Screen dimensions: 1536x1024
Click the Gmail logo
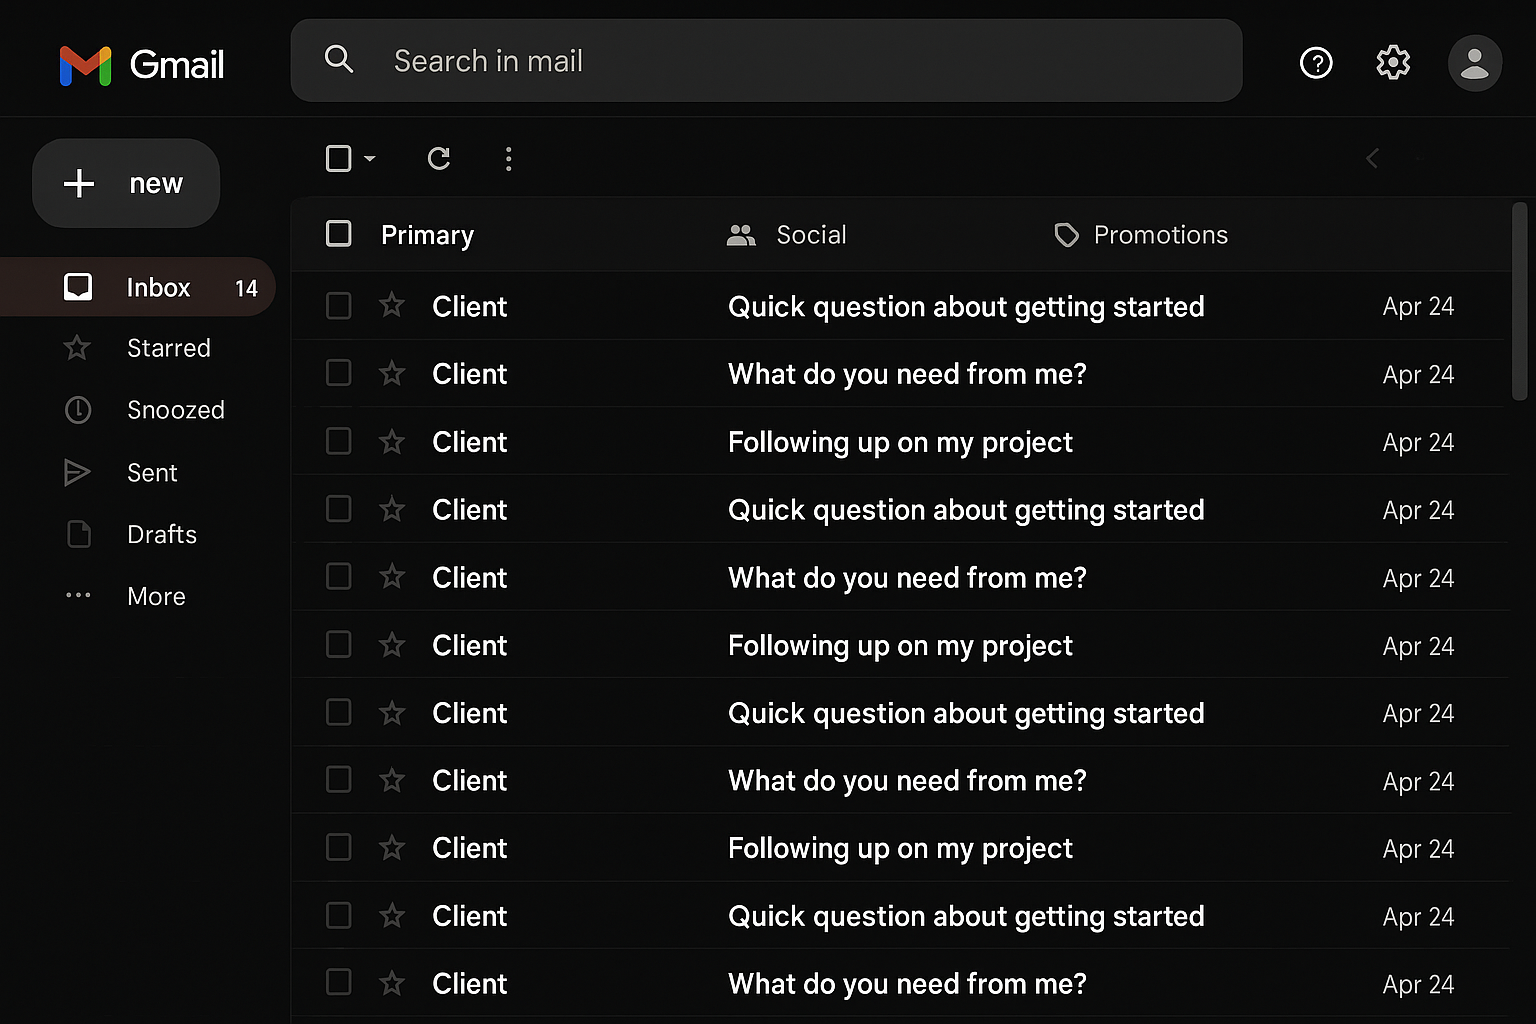[140, 63]
